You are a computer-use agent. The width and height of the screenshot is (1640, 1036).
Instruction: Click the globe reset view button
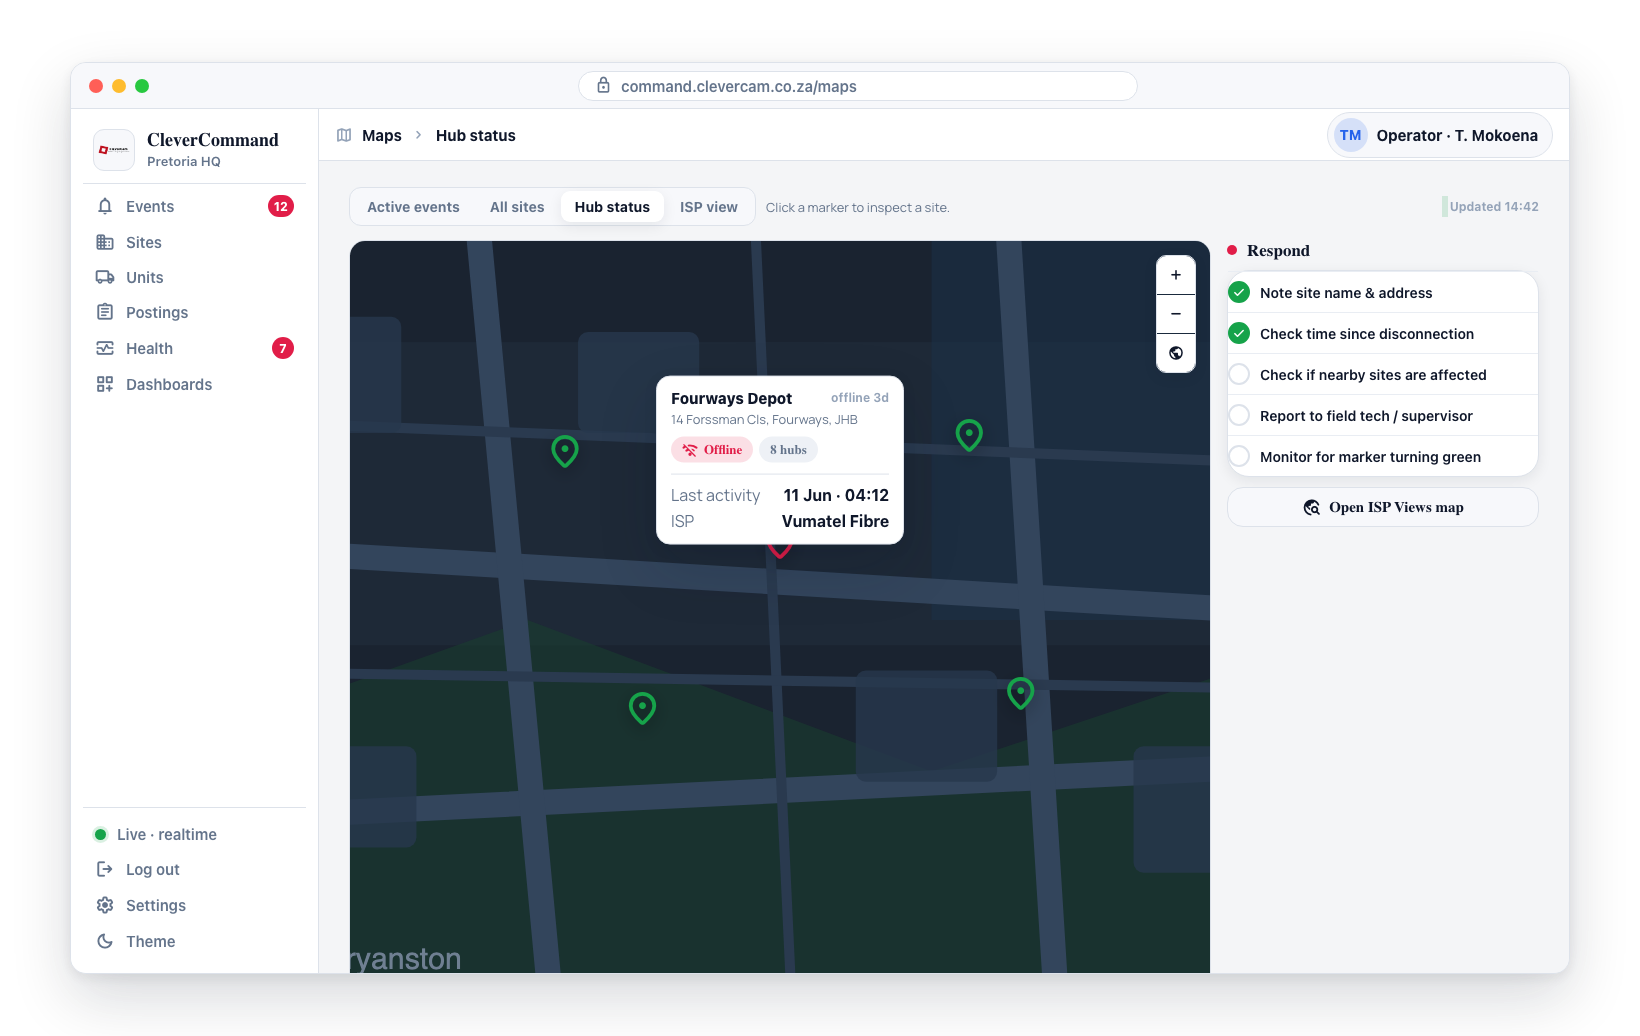coord(1176,353)
